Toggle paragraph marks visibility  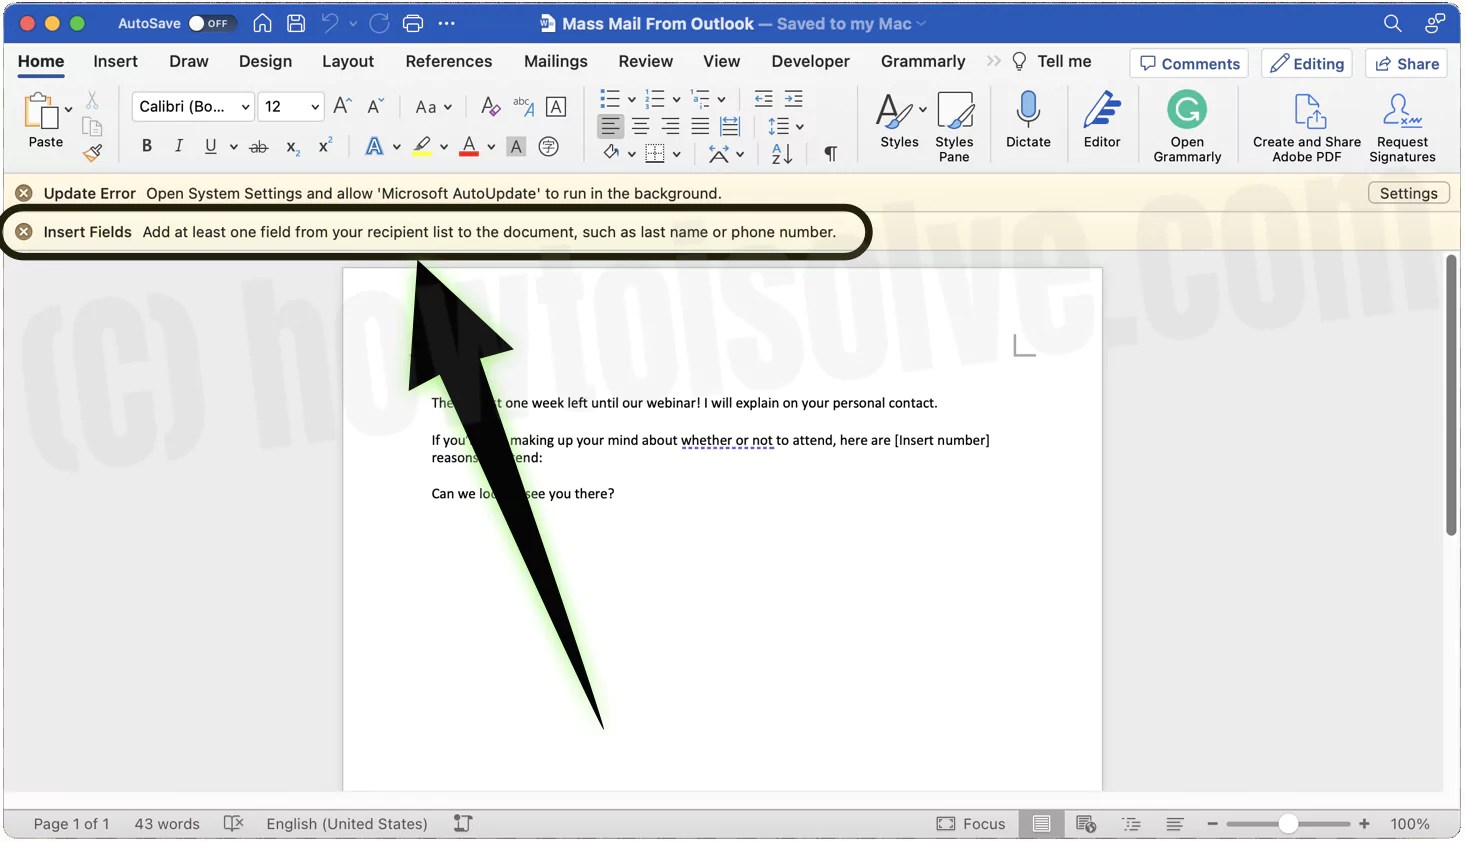830,153
